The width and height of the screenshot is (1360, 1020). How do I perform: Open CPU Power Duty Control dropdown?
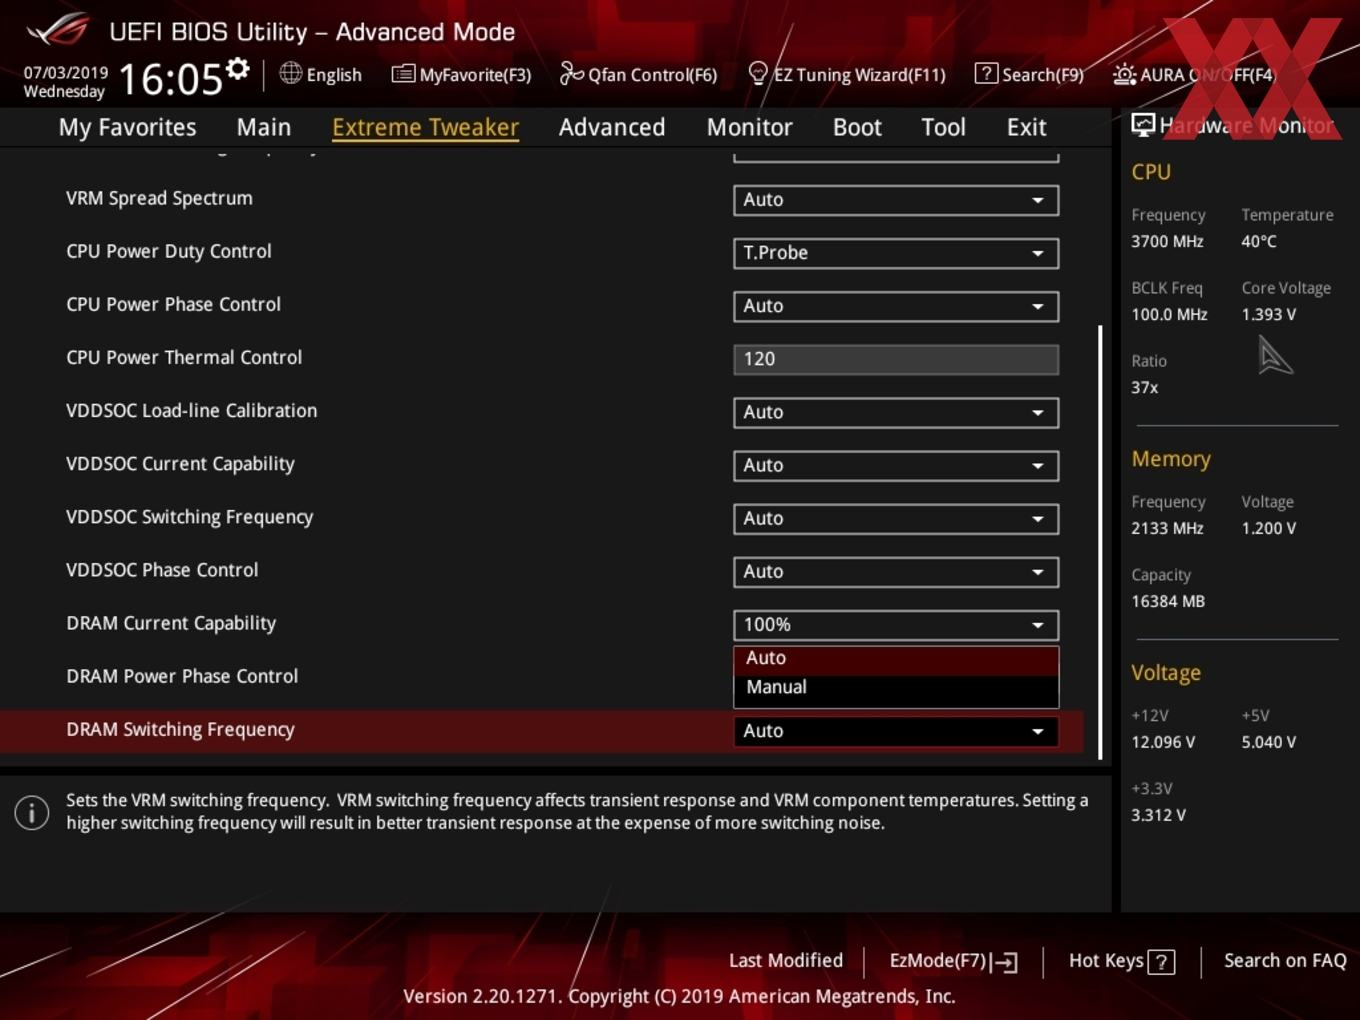(896, 253)
